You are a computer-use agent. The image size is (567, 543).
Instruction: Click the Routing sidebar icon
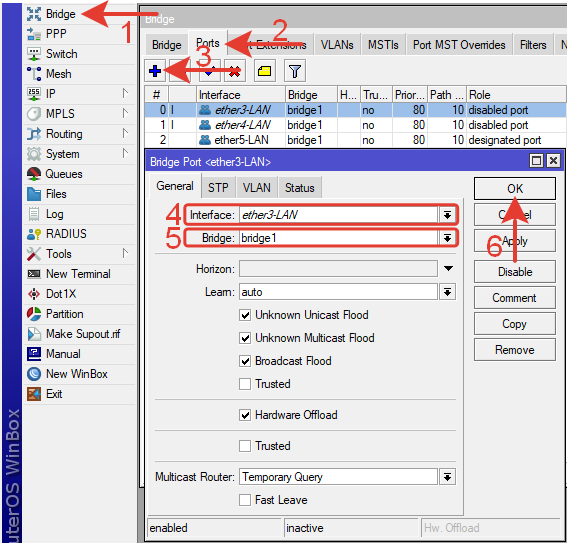[x=34, y=134]
